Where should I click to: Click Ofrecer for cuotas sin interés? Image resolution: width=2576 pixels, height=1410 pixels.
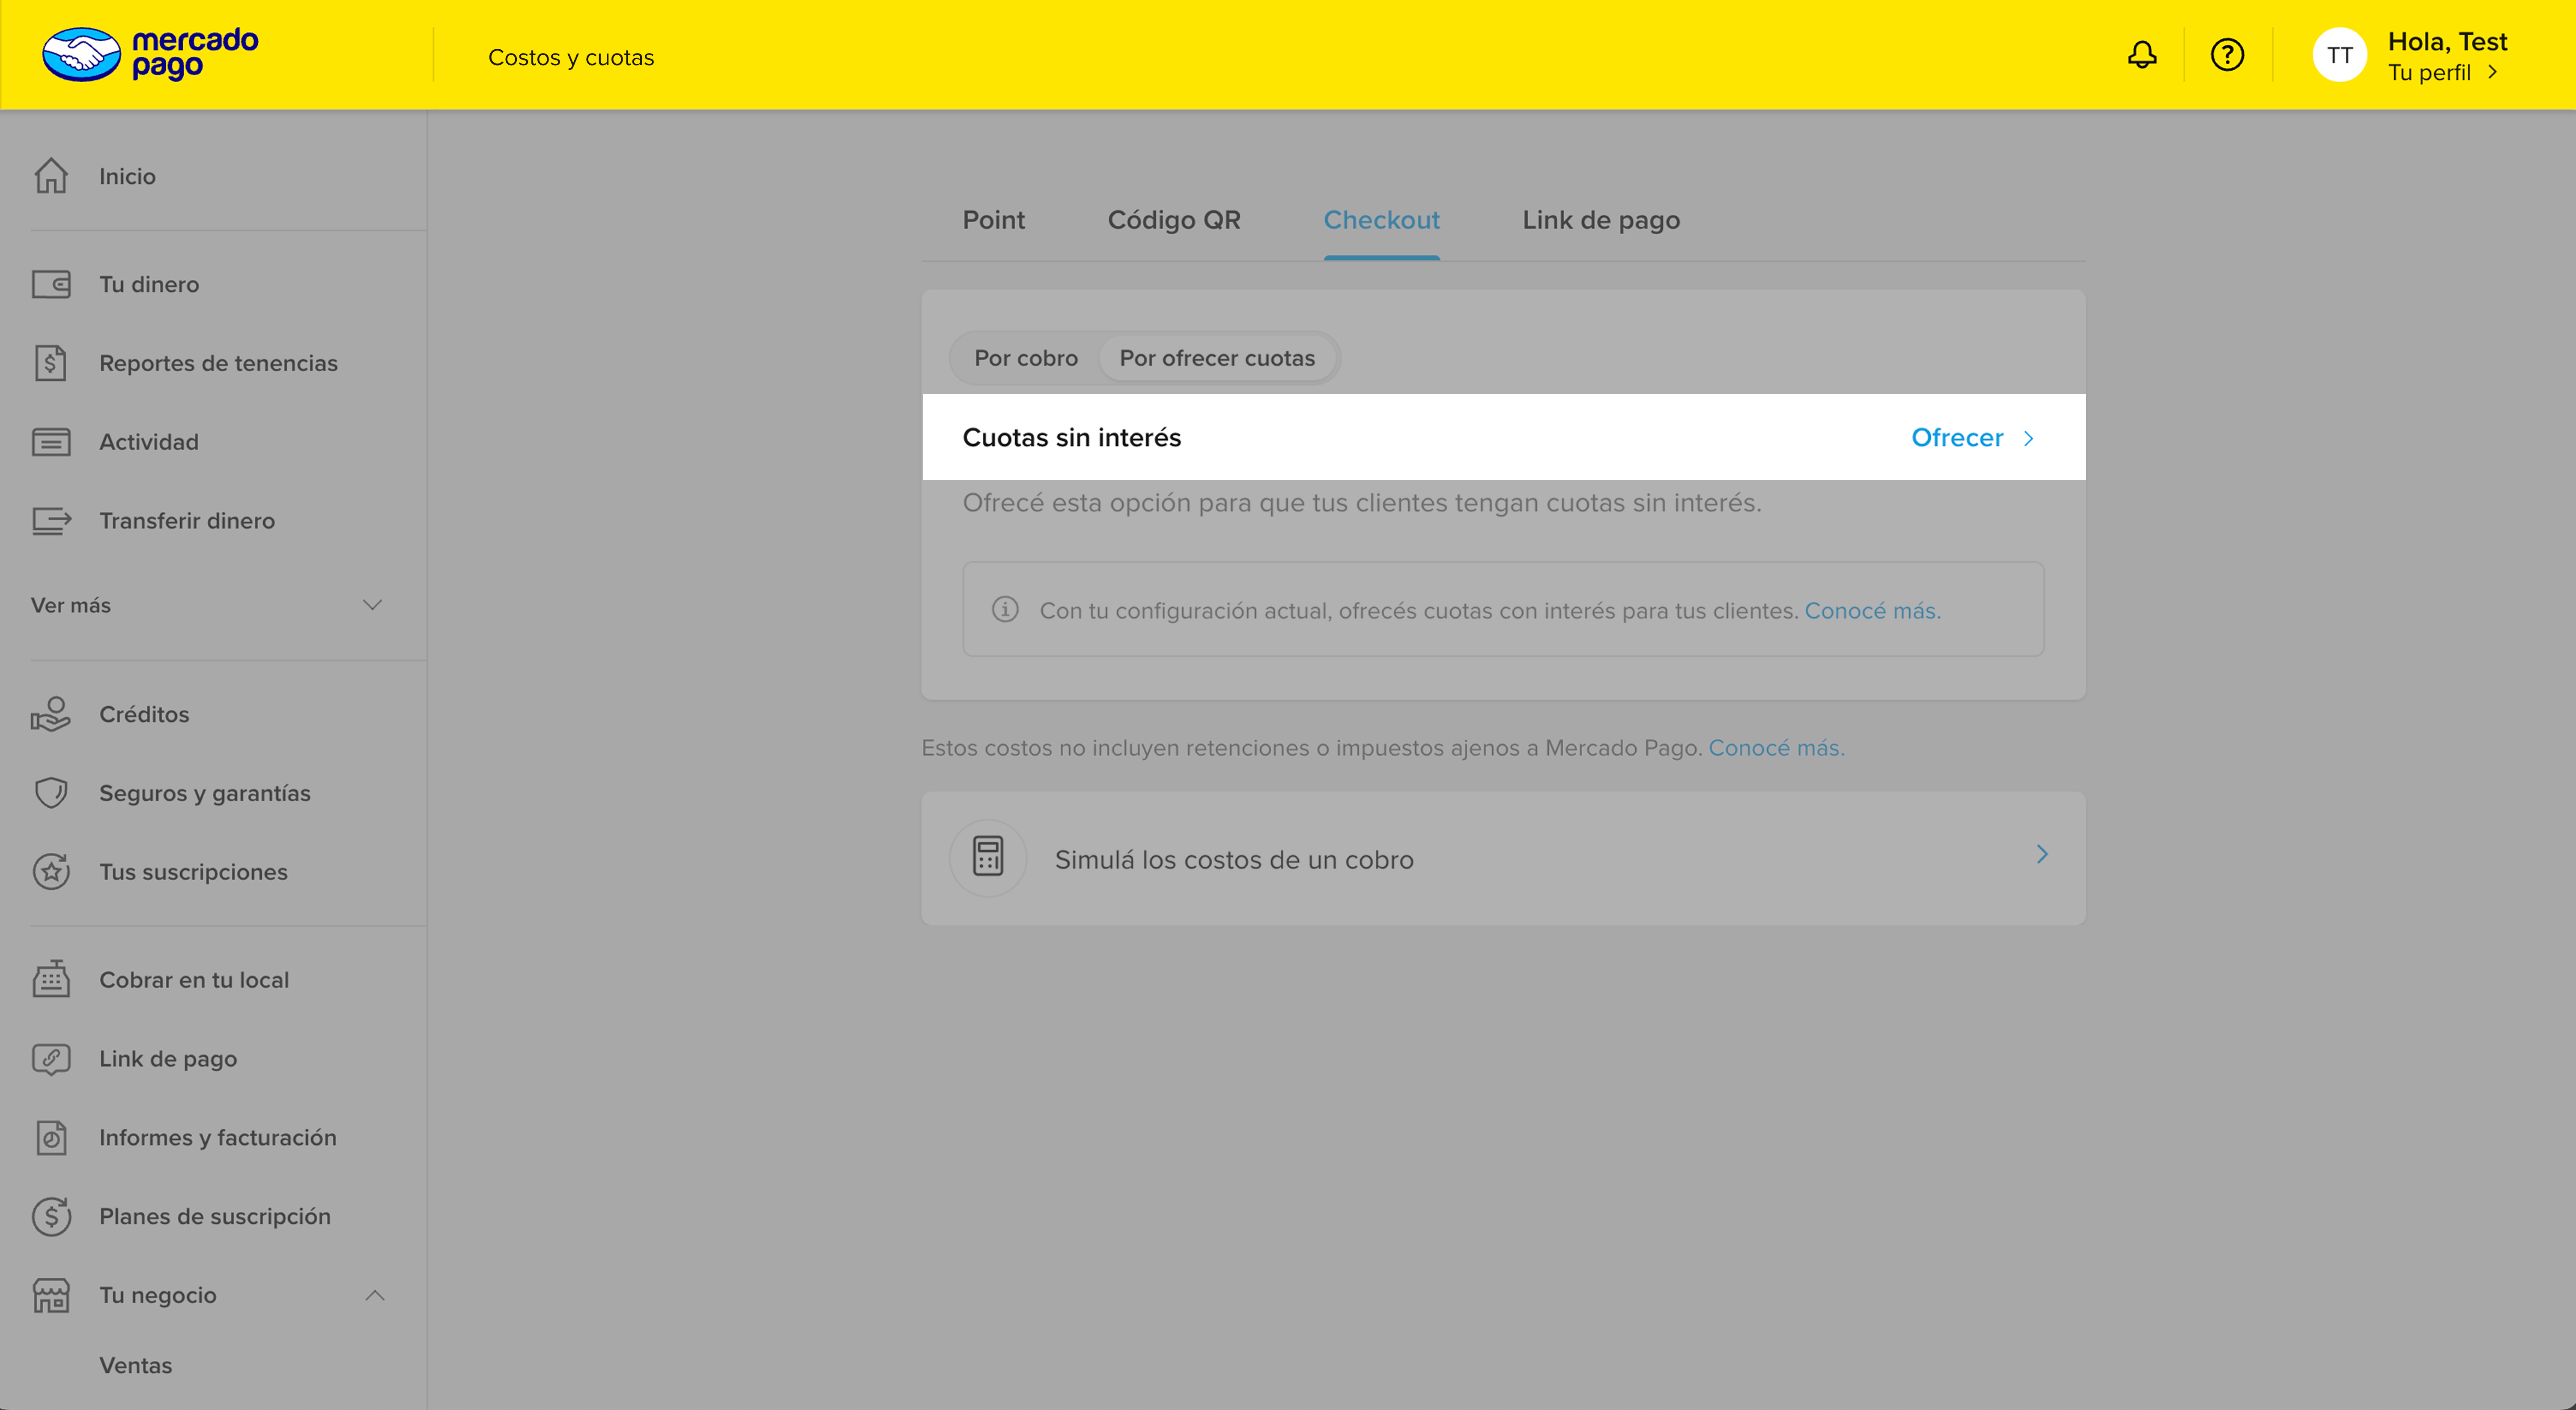coord(1957,438)
